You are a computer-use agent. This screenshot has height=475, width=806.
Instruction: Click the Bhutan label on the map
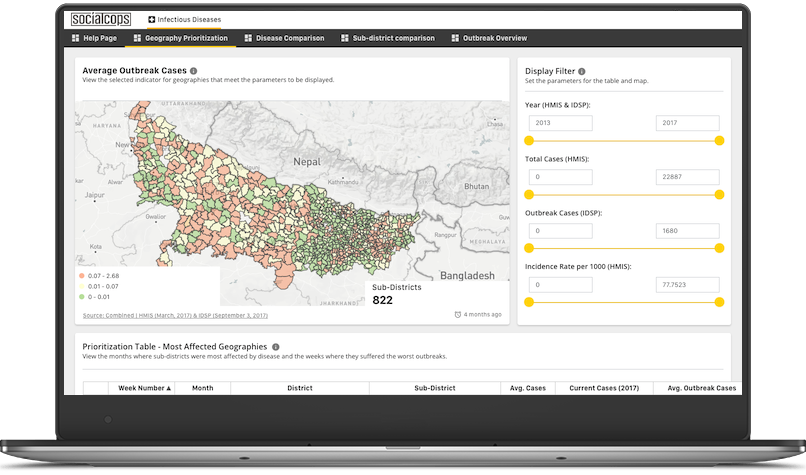click(477, 187)
